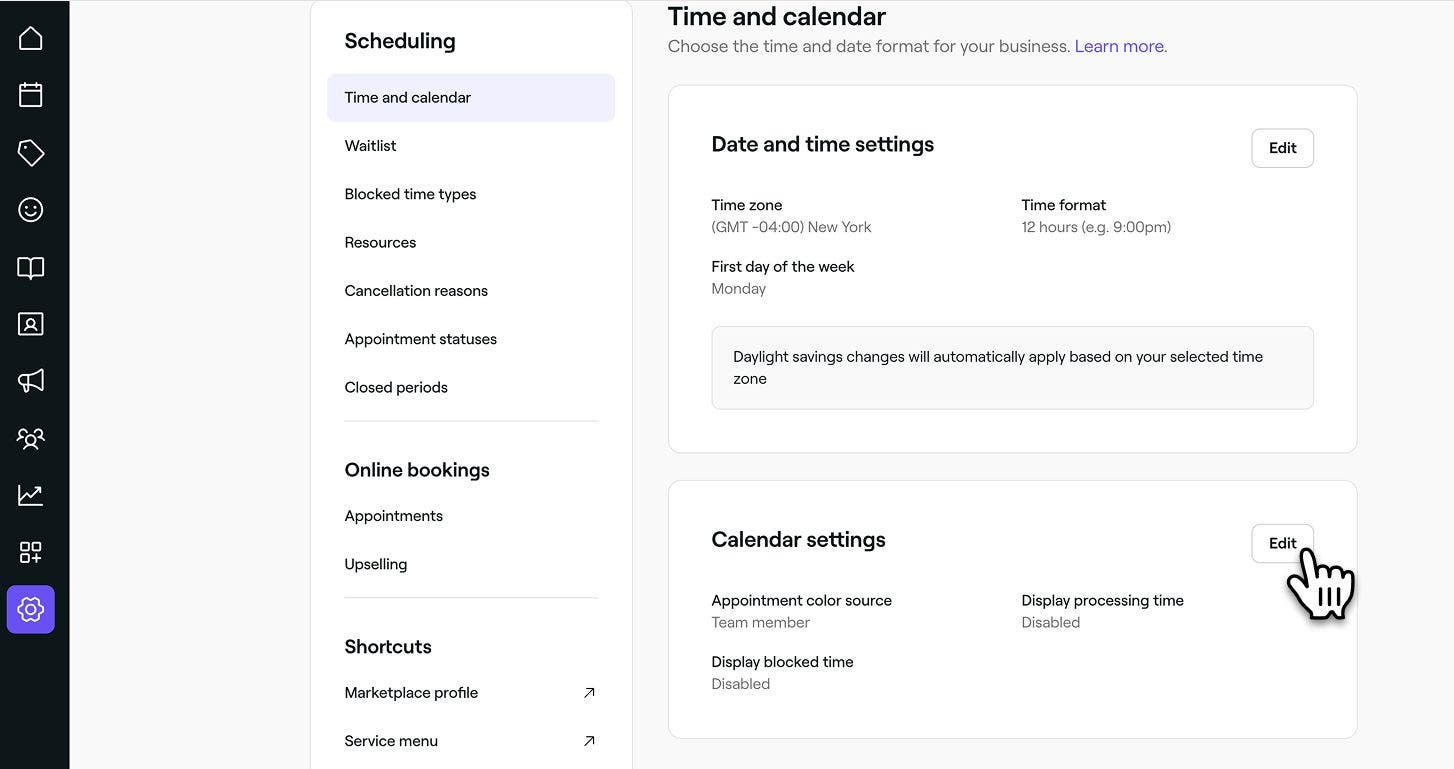Open the Settings gear icon
Viewport: 1454px width, 769px height.
31,609
